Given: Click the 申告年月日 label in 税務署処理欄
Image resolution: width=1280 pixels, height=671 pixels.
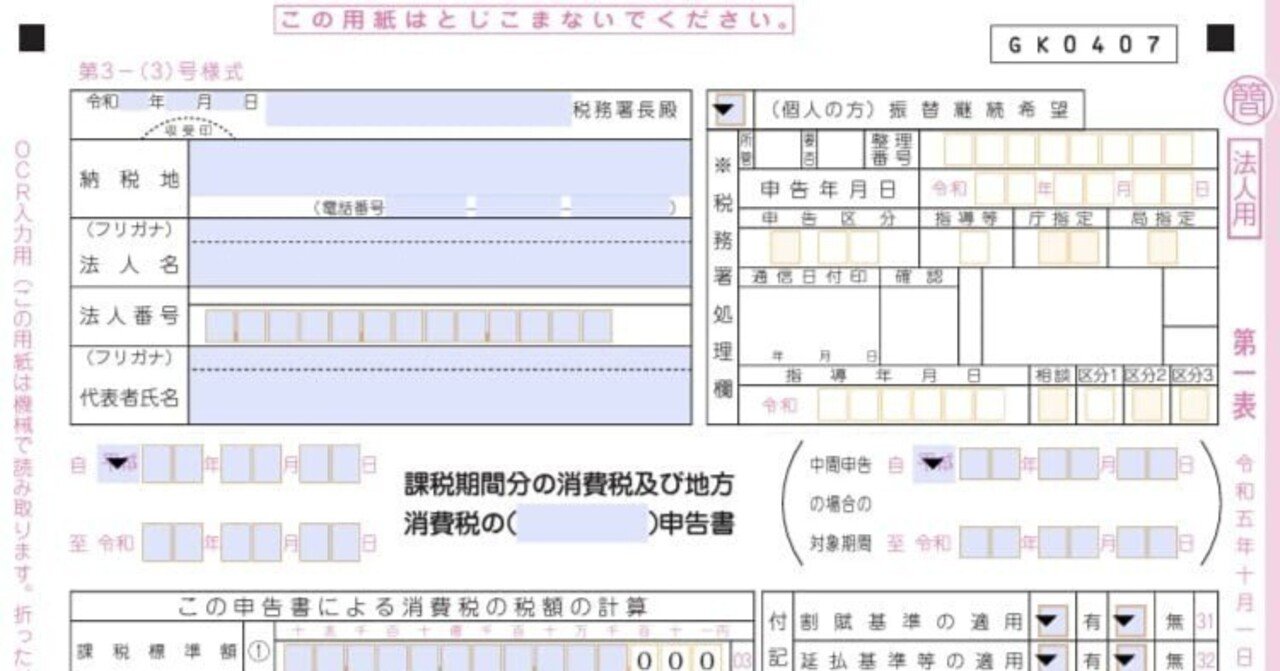Looking at the screenshot, I should [829, 189].
